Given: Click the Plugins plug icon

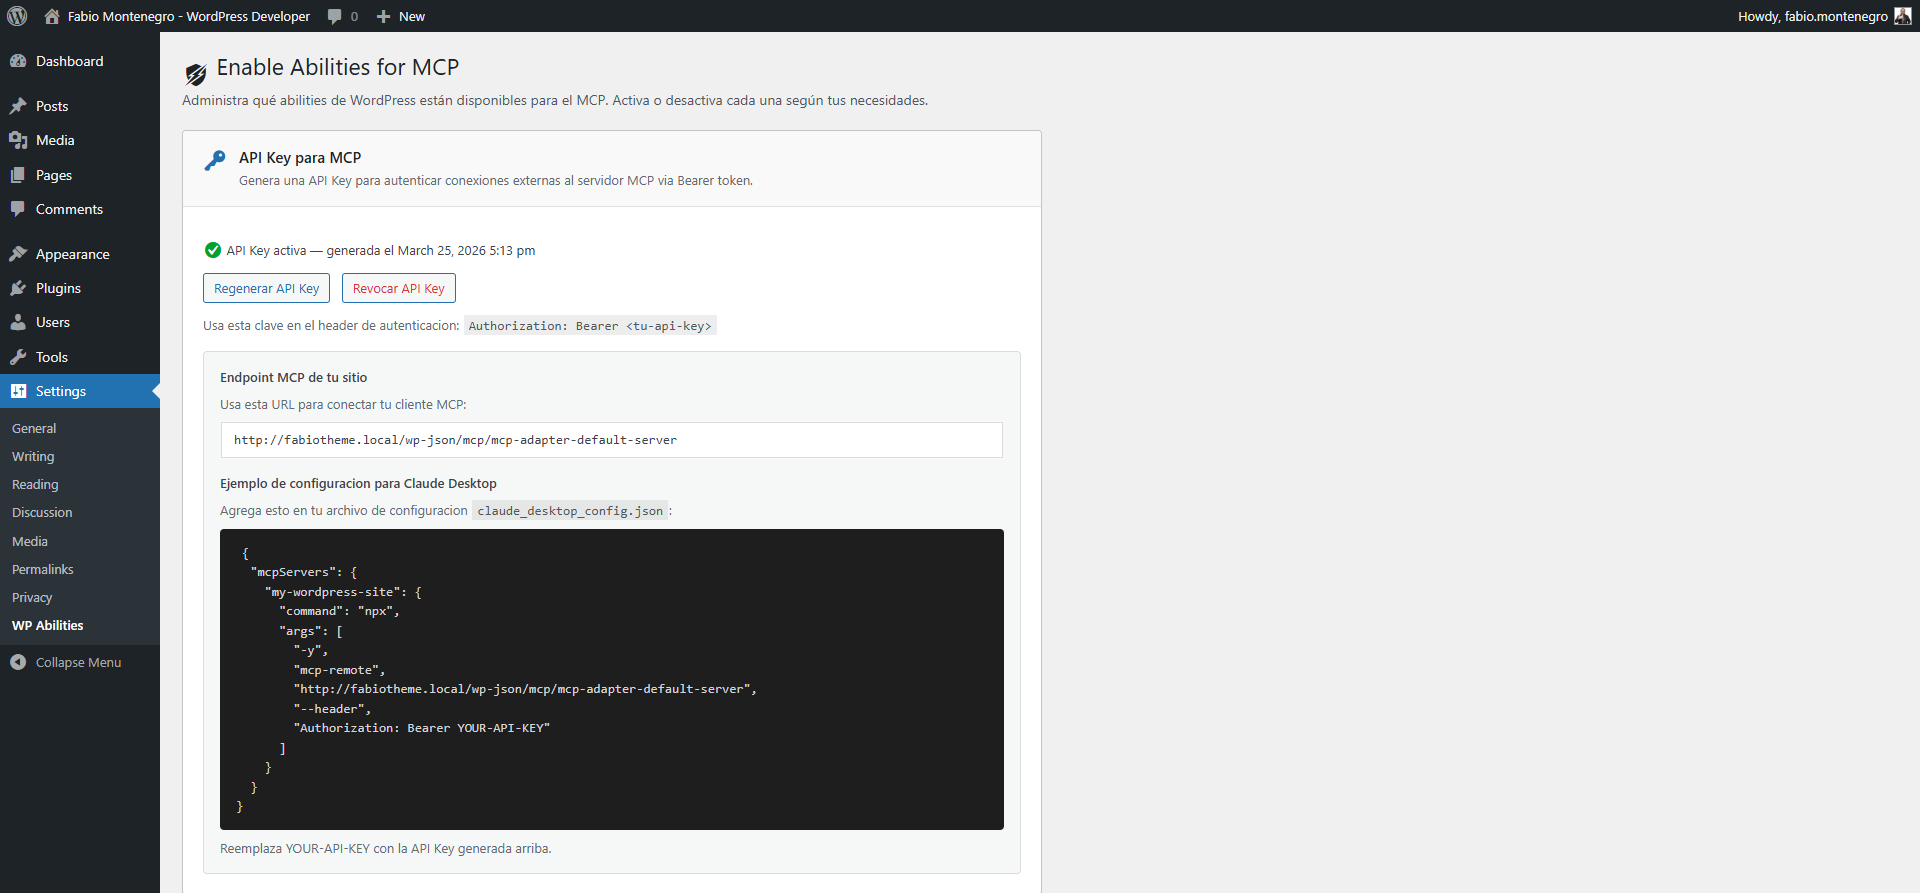Looking at the screenshot, I should pyautogui.click(x=18, y=288).
